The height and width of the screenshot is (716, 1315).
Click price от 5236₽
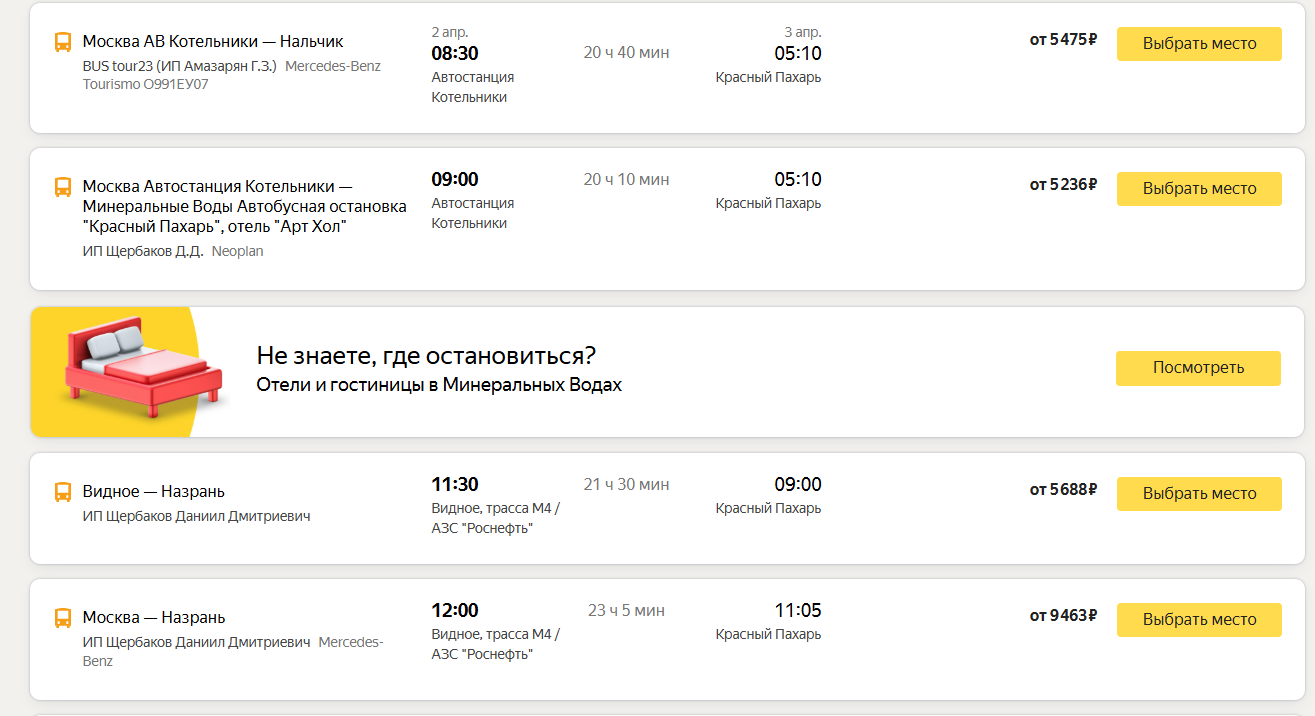pyautogui.click(x=1064, y=185)
